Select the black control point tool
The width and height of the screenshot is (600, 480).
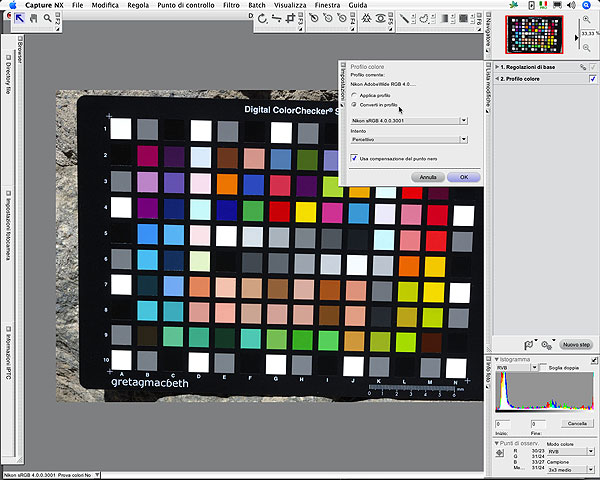coord(314,18)
